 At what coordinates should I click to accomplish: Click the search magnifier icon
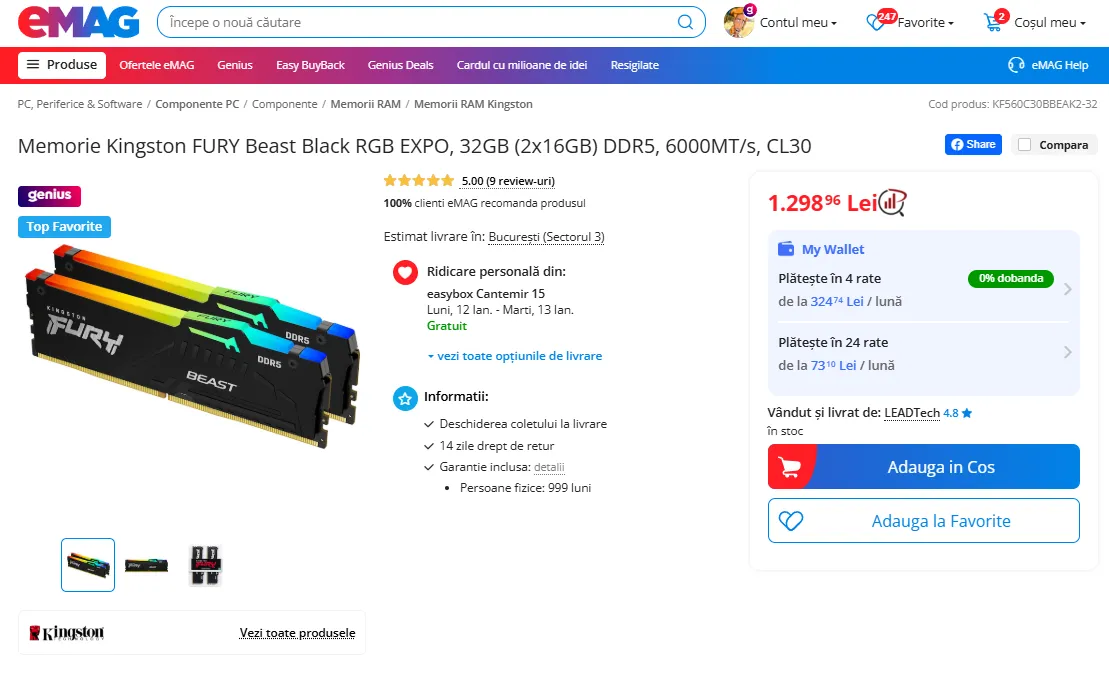click(x=685, y=22)
